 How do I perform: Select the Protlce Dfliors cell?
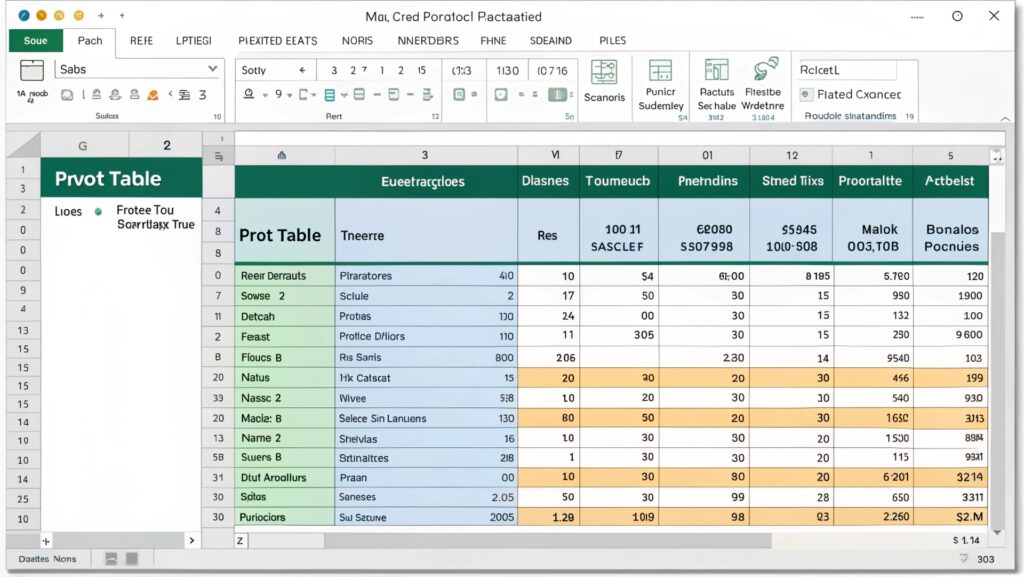(426, 336)
